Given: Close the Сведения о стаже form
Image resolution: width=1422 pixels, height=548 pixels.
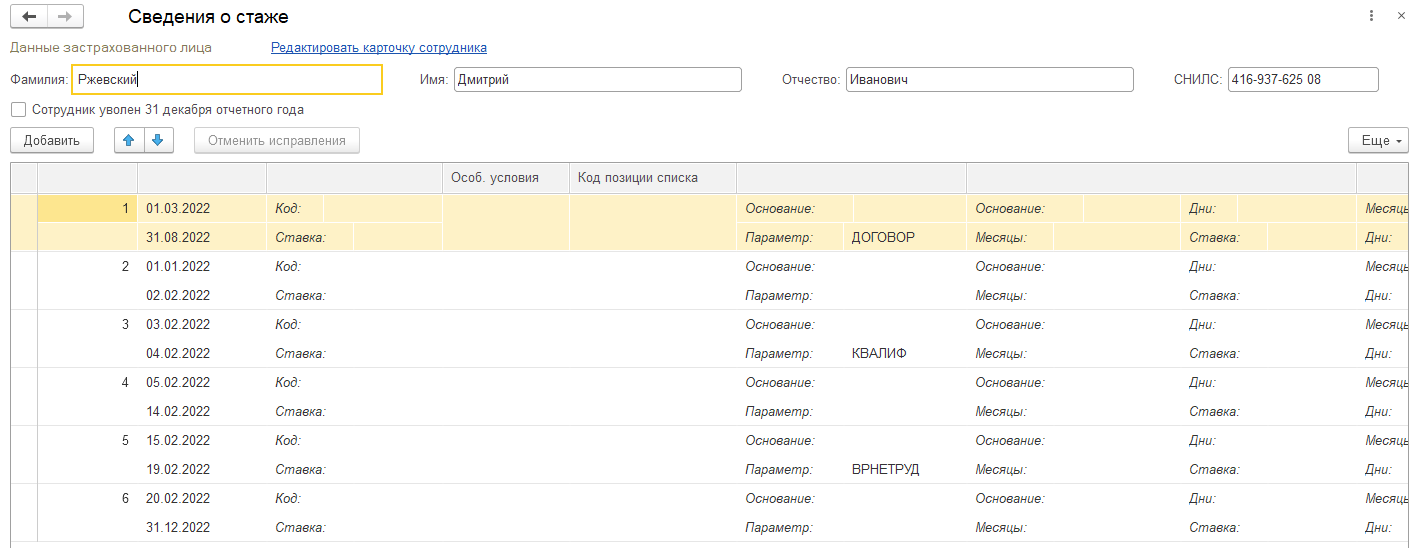Looking at the screenshot, I should tap(1400, 17).
